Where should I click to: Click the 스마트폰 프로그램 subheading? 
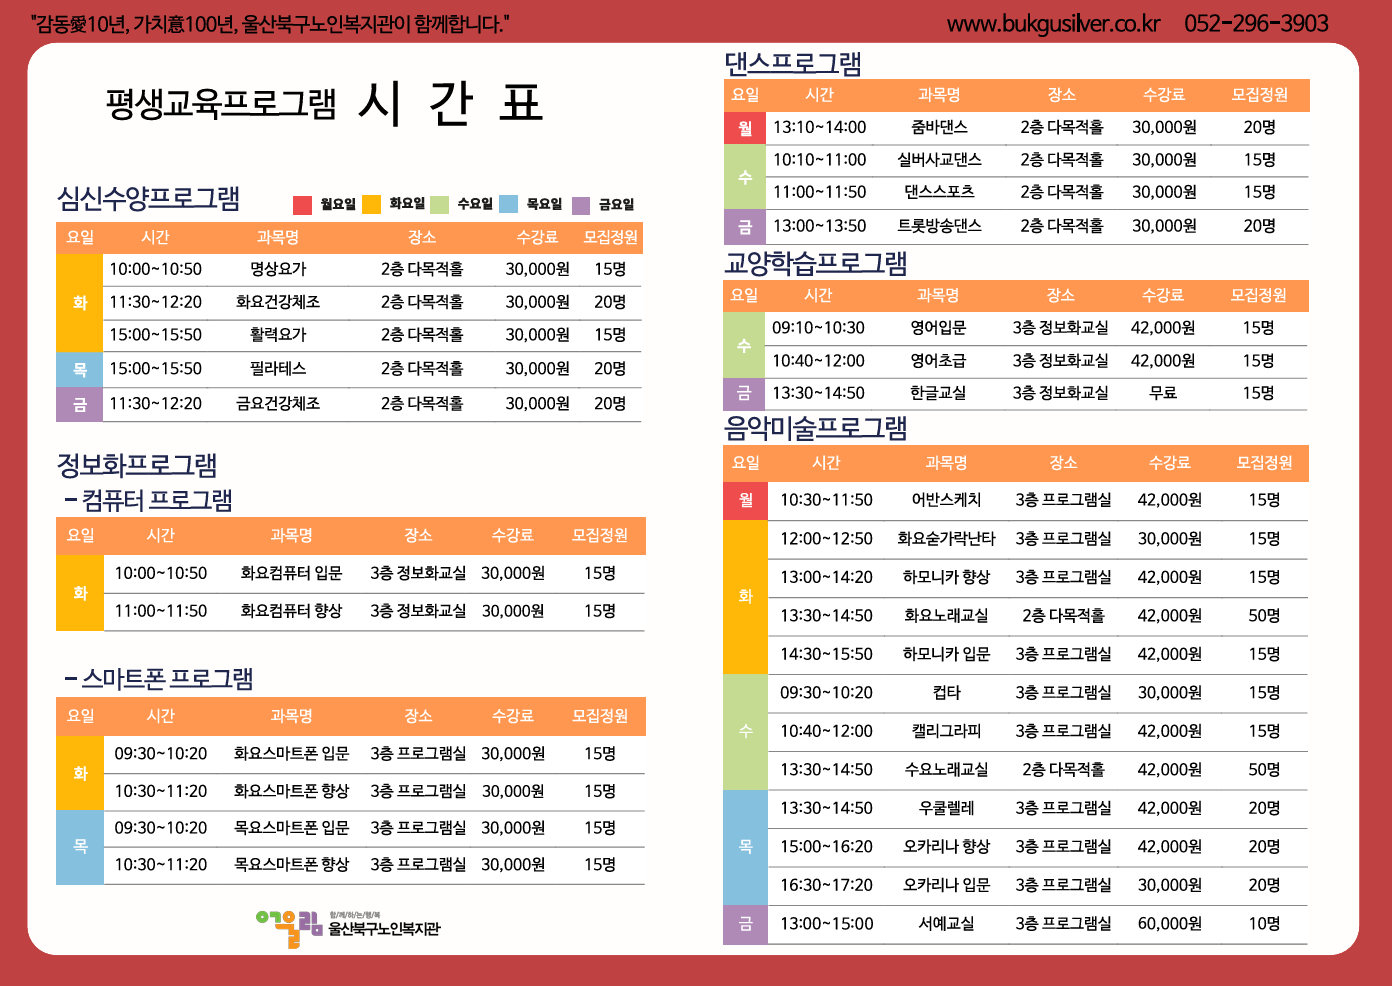click(x=158, y=679)
